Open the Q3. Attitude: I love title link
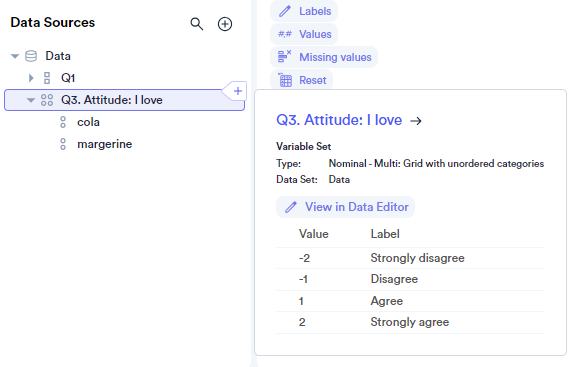The width and height of the screenshot is (582, 367). coord(339,120)
